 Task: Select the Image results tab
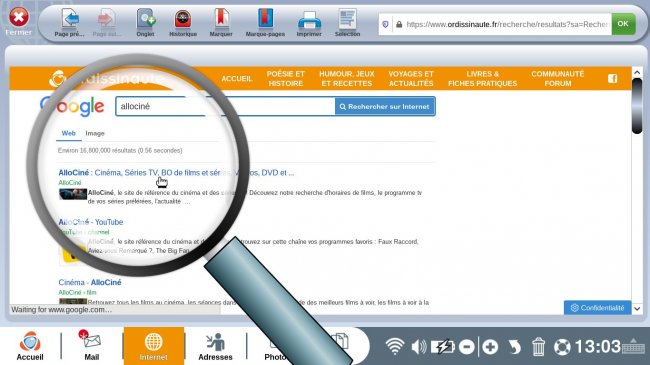95,134
